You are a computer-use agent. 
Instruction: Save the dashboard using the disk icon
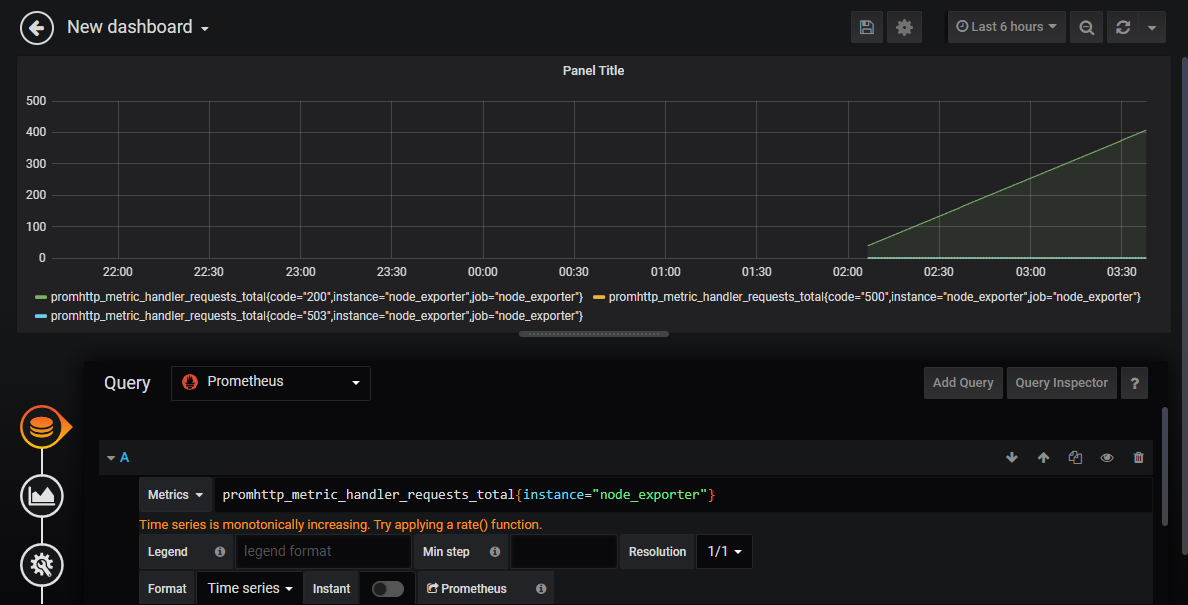(x=866, y=27)
